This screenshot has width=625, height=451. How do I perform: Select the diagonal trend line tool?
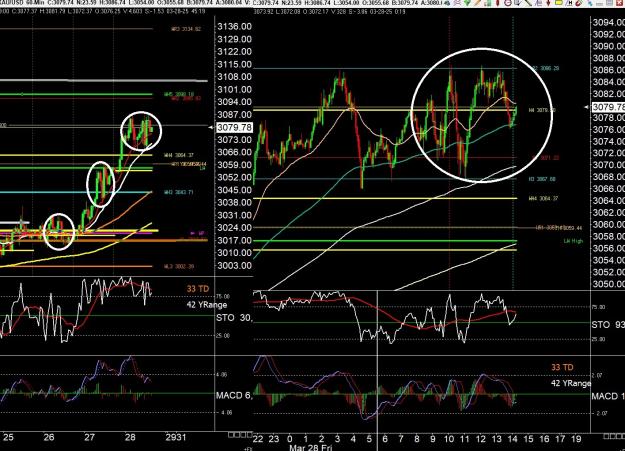tap(528, 3)
